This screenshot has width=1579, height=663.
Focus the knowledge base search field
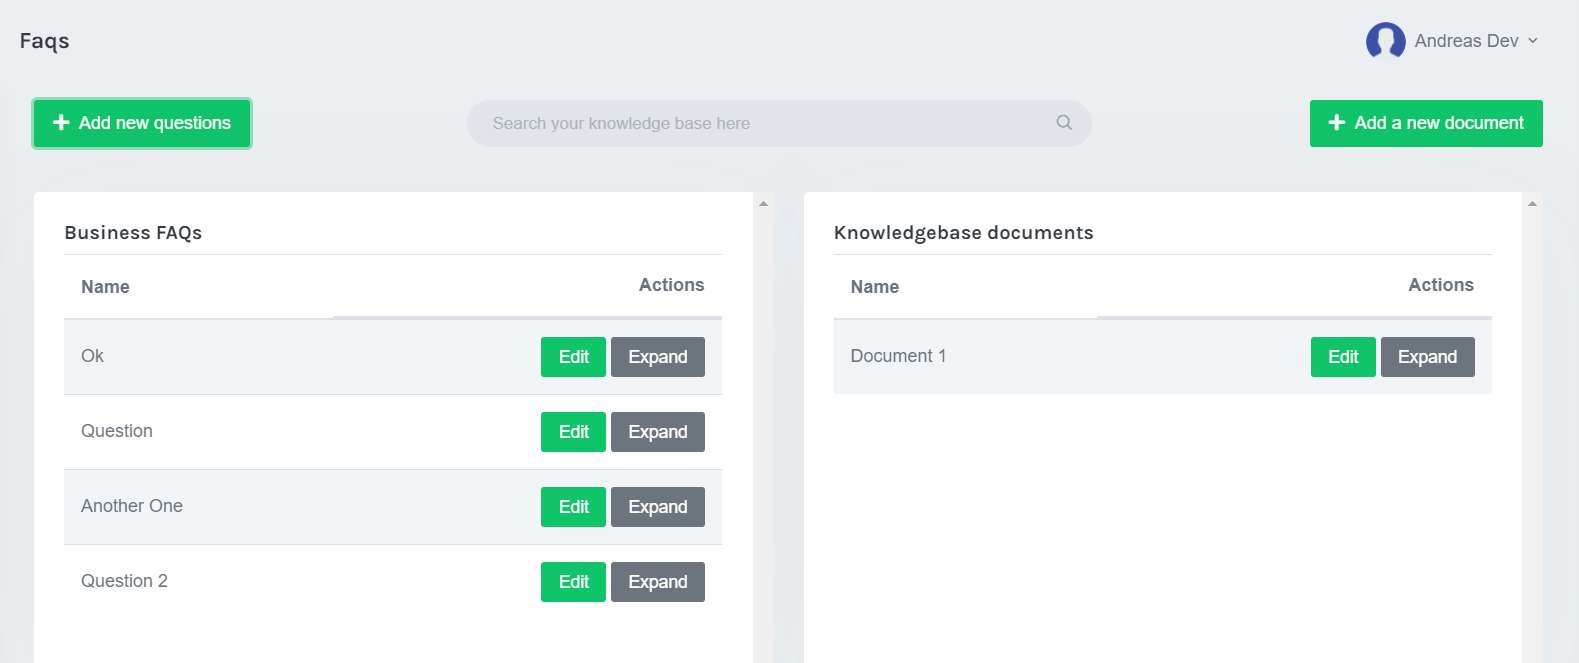coord(760,123)
